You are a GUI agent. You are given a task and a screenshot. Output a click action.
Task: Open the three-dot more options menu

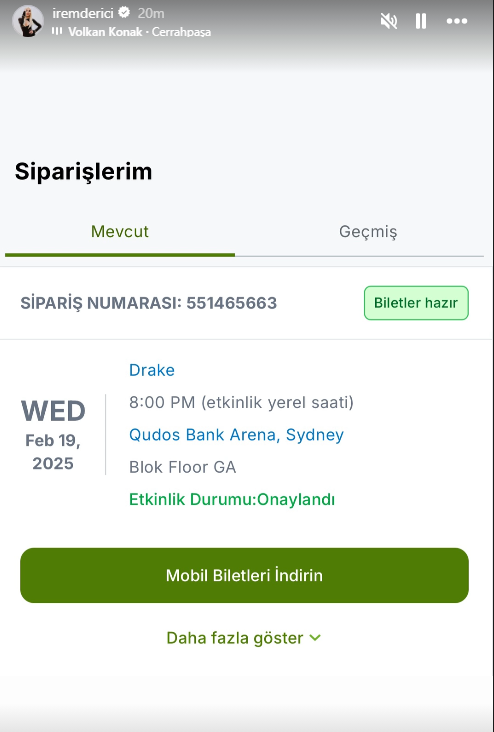(457, 21)
